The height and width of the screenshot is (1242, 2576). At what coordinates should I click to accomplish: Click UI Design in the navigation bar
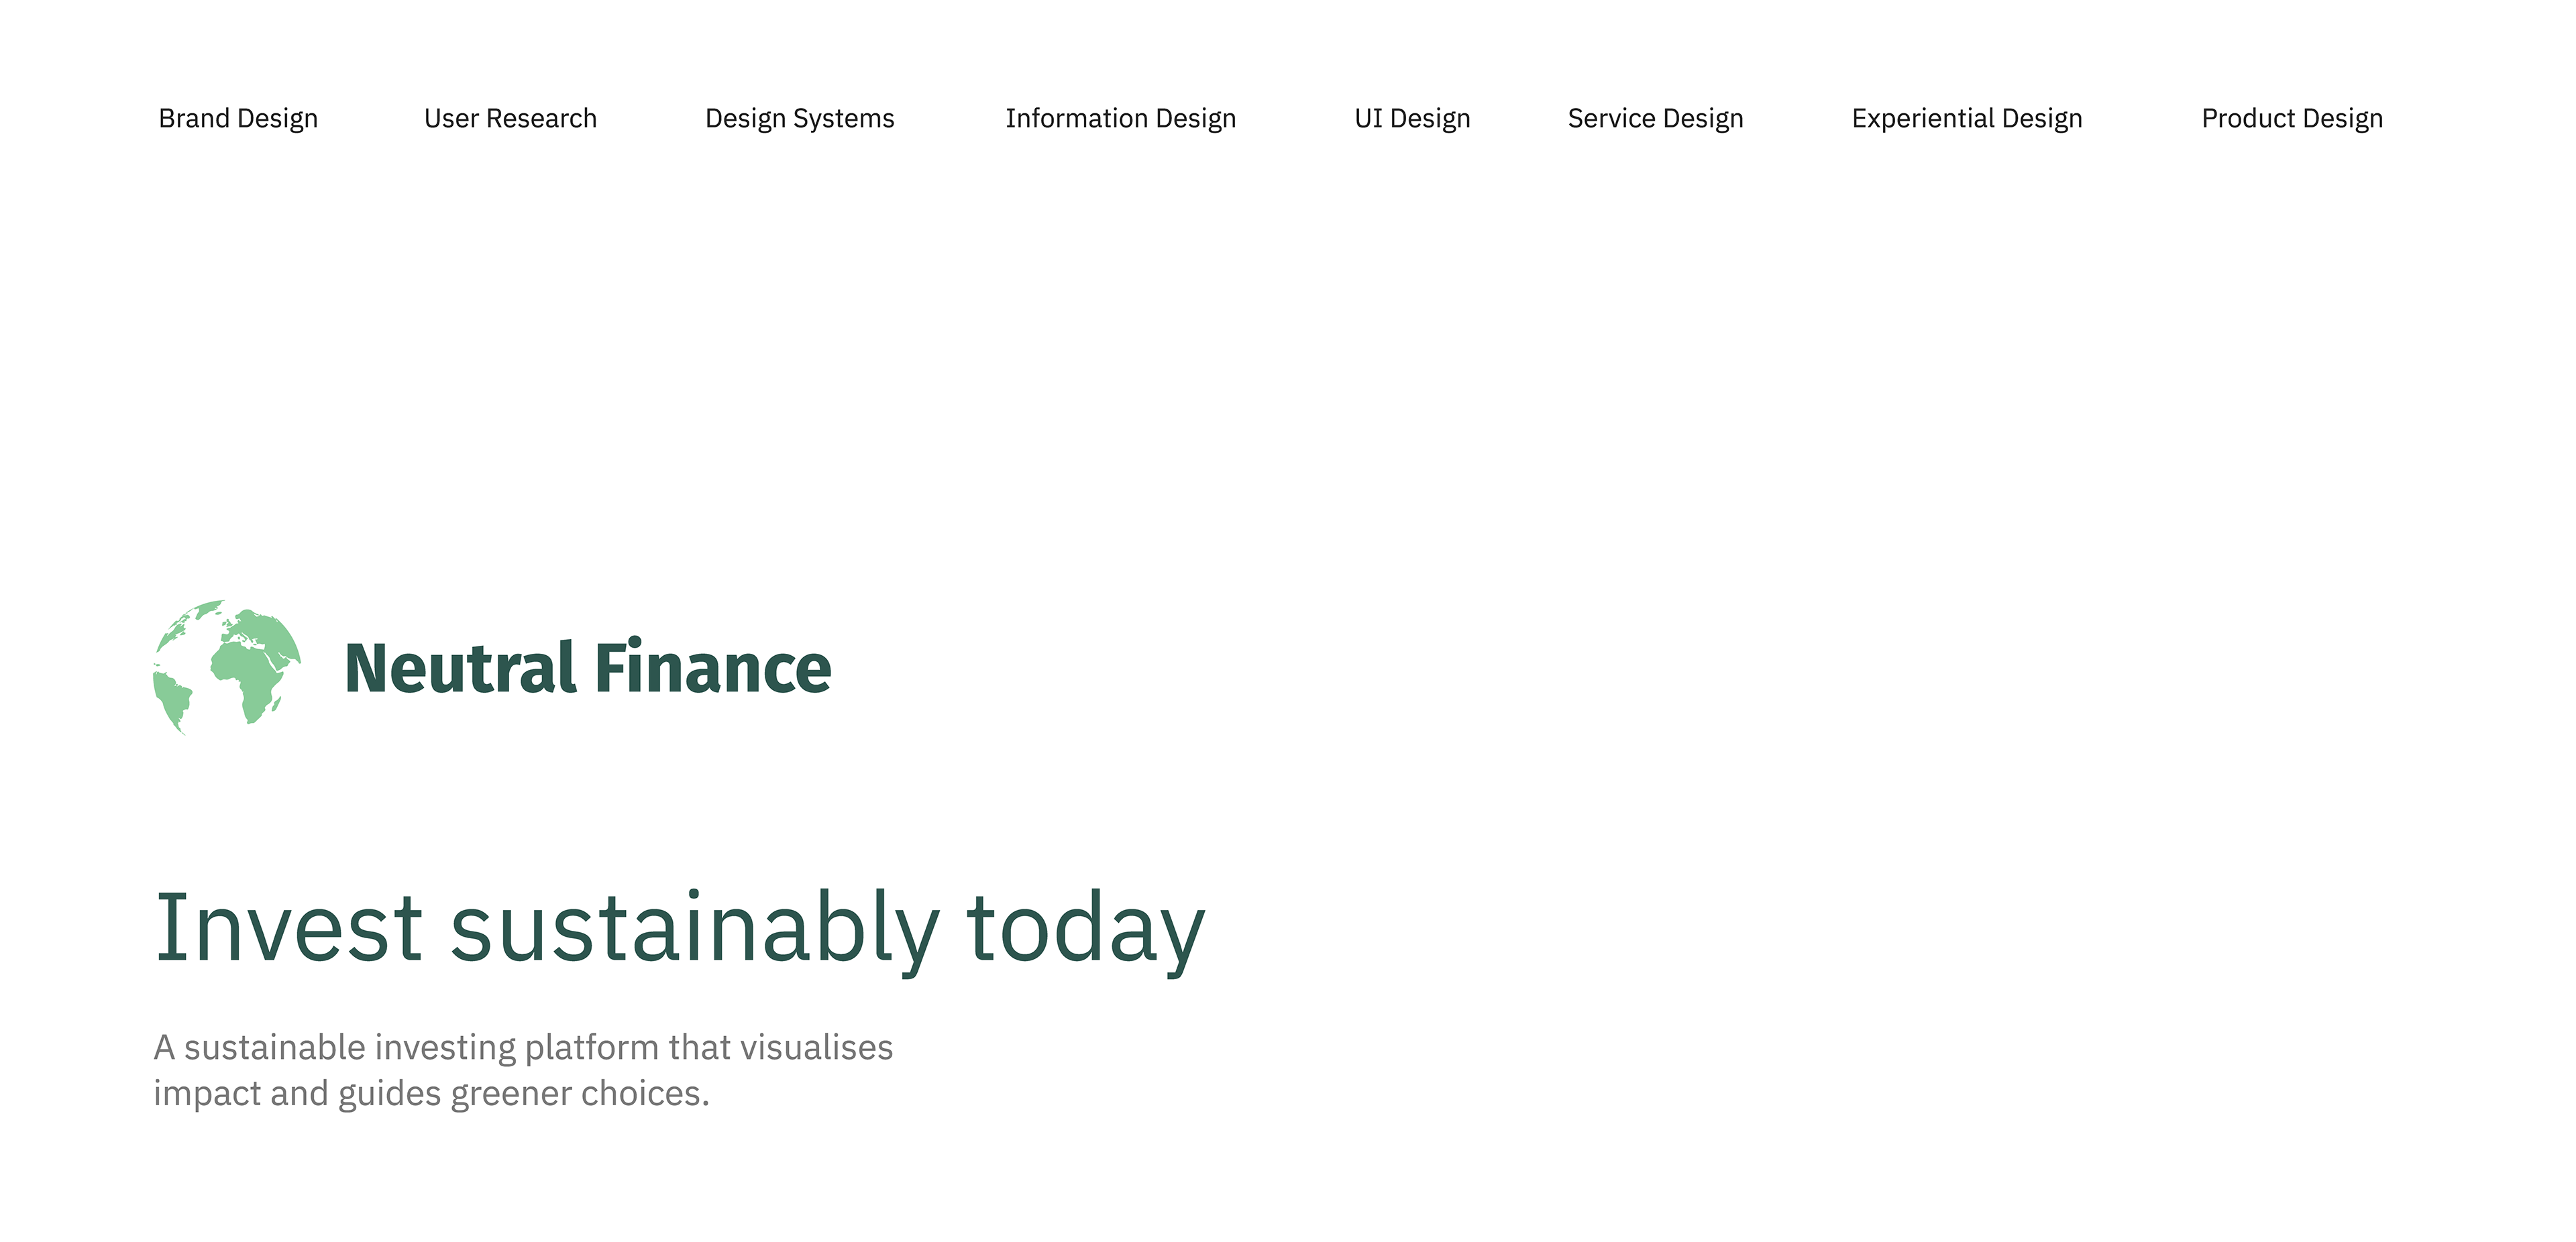(1412, 119)
